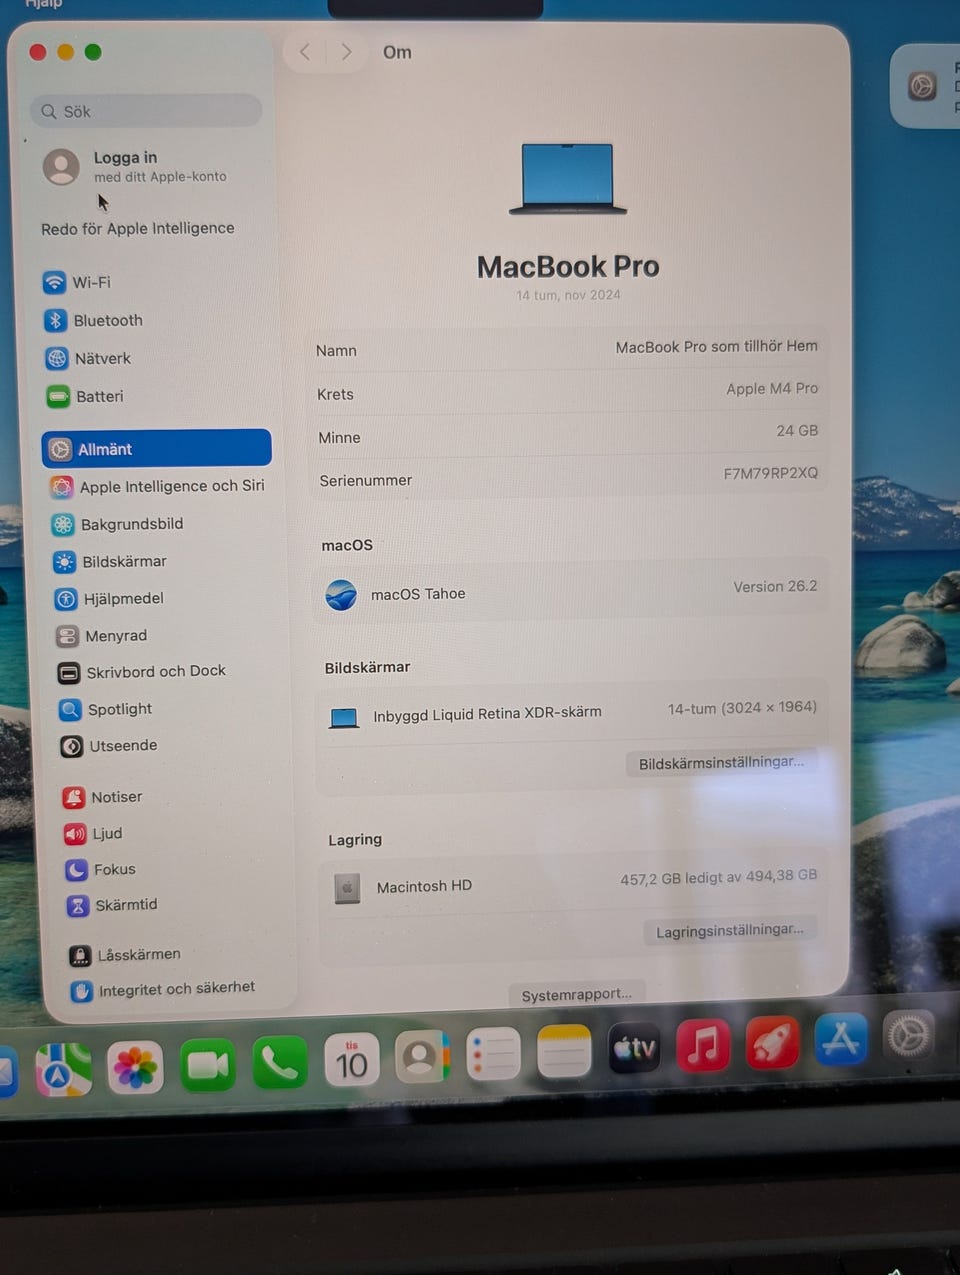Open Ljud settings
This screenshot has height=1275, width=960.
(94, 833)
